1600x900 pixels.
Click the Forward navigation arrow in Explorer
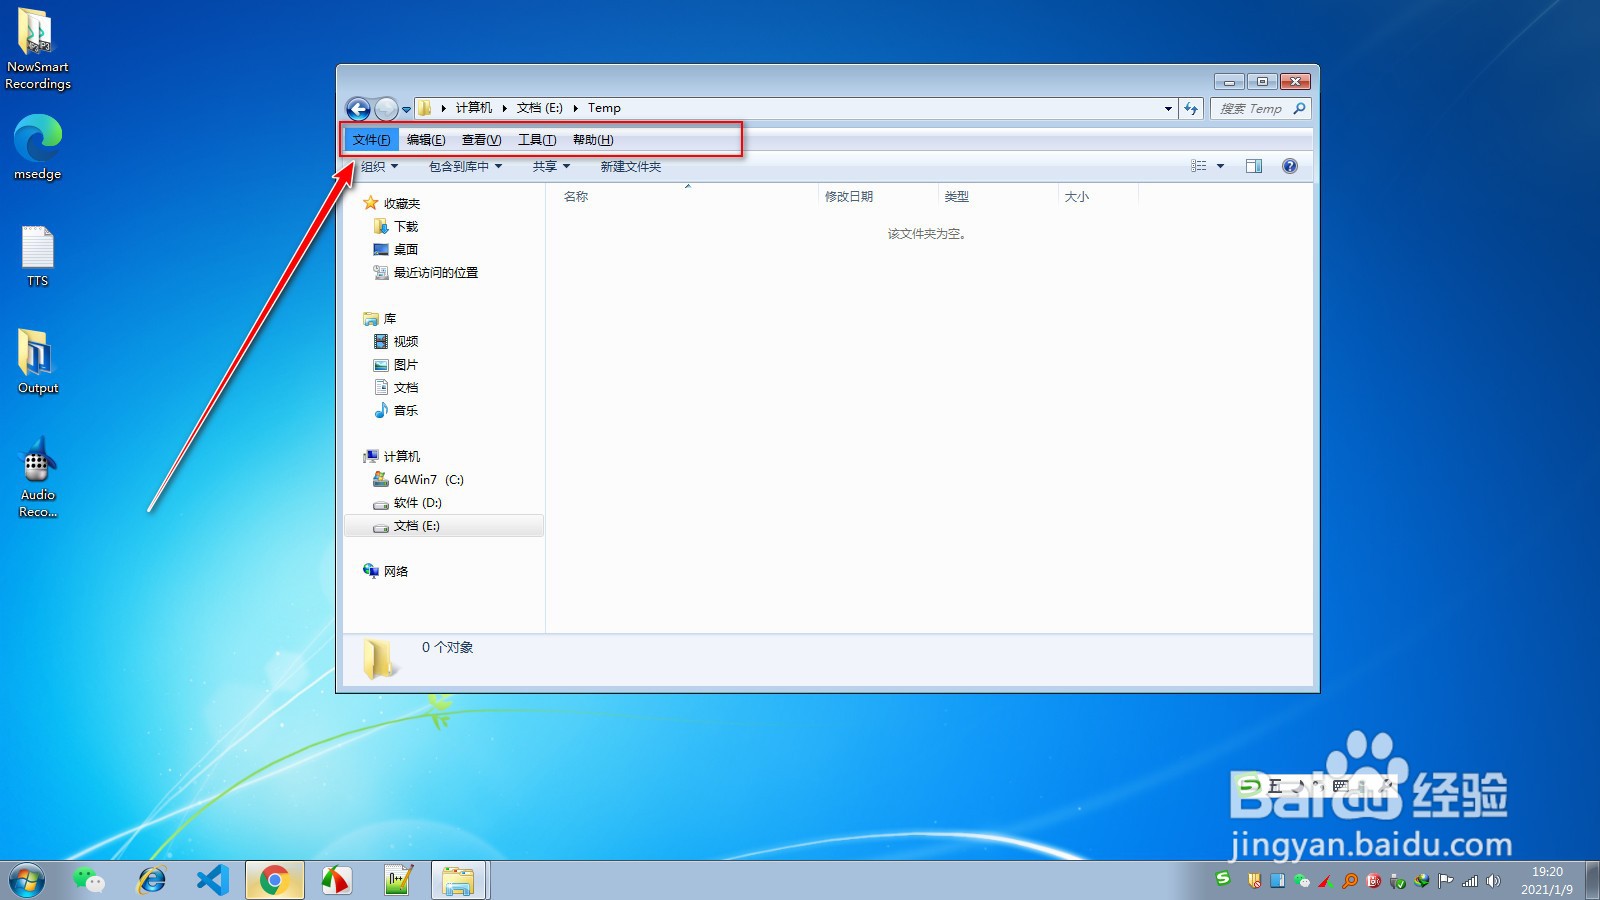click(386, 109)
